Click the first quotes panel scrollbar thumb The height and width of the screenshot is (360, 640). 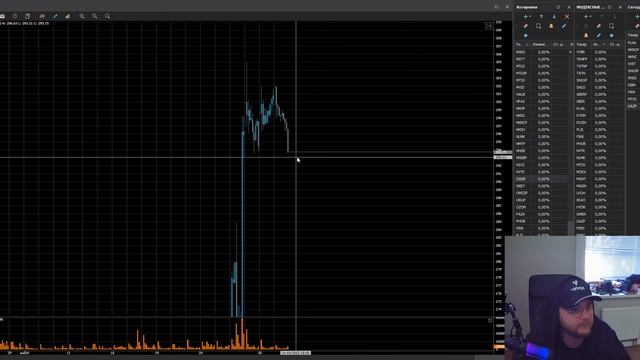pyautogui.click(x=571, y=227)
